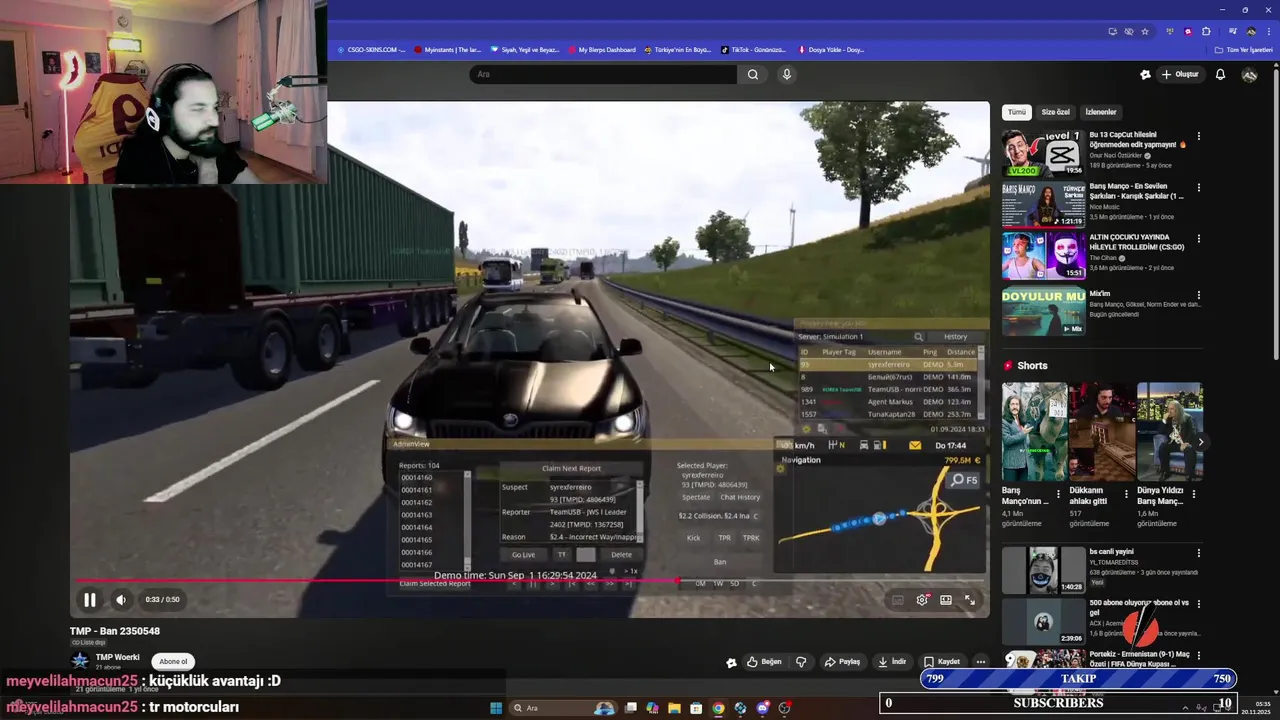
Task: Open the Mix'im playlist thumbnail
Action: click(1043, 311)
